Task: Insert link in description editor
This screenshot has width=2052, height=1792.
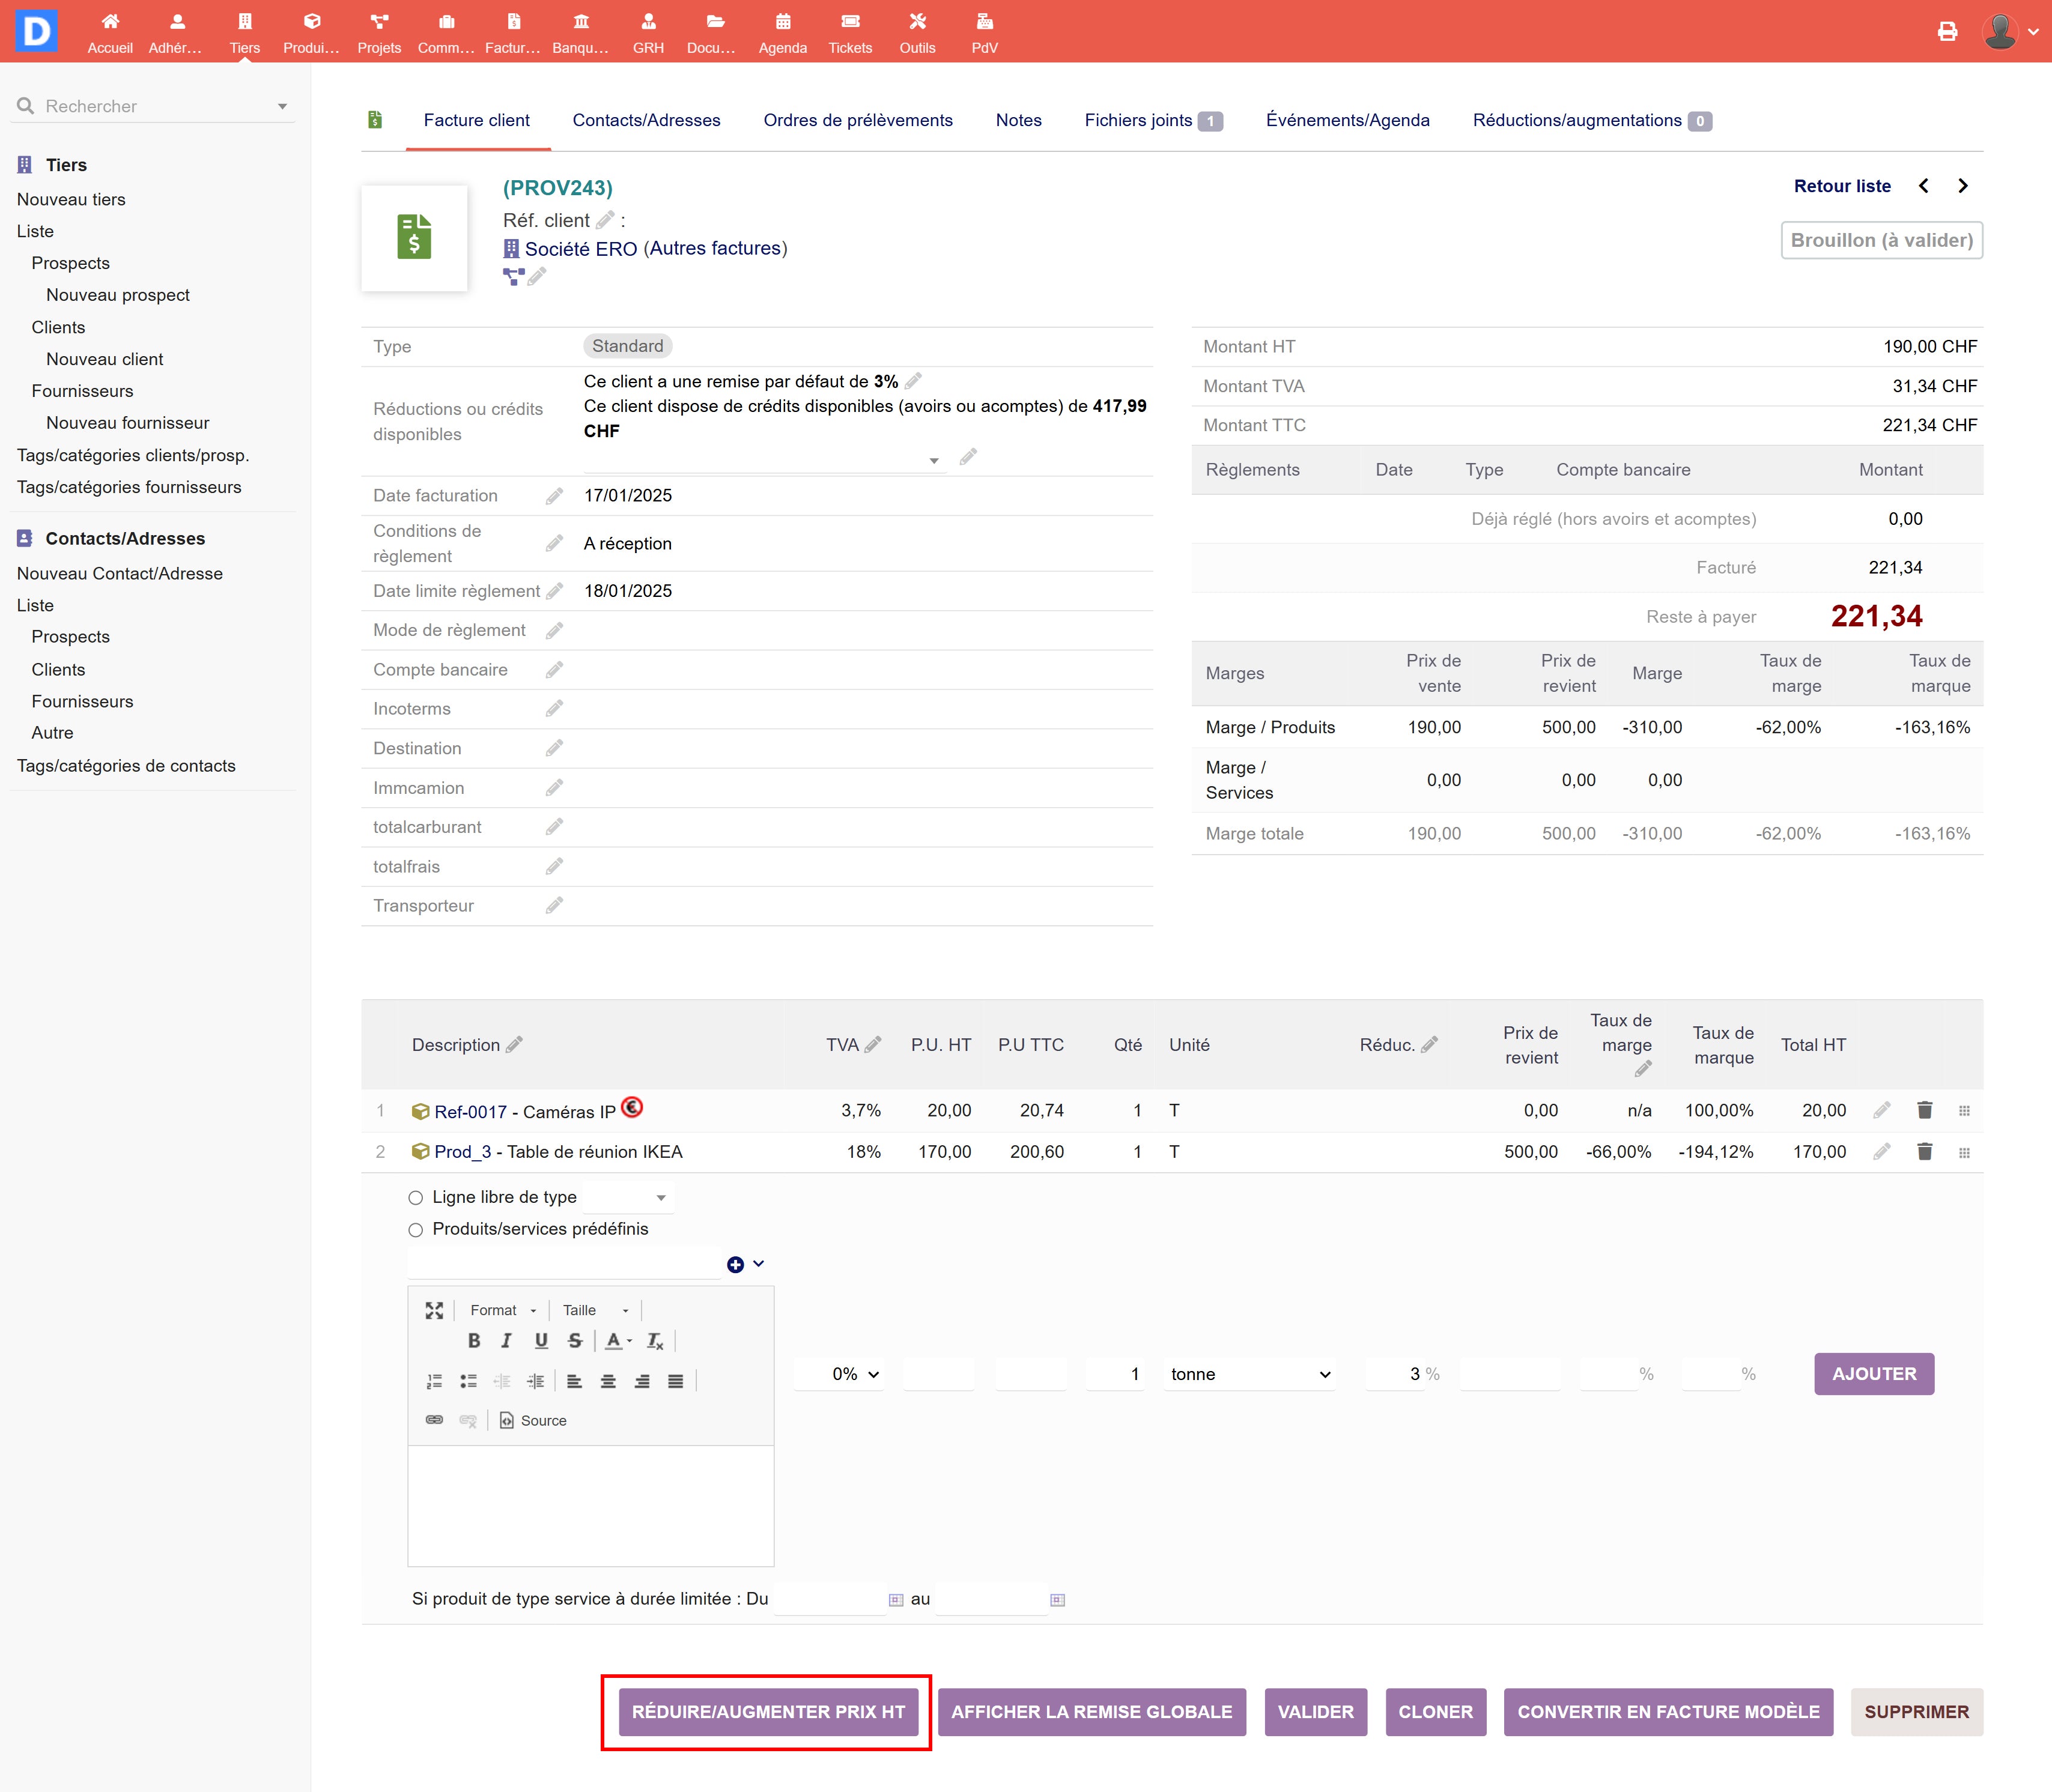Action: (x=434, y=1420)
